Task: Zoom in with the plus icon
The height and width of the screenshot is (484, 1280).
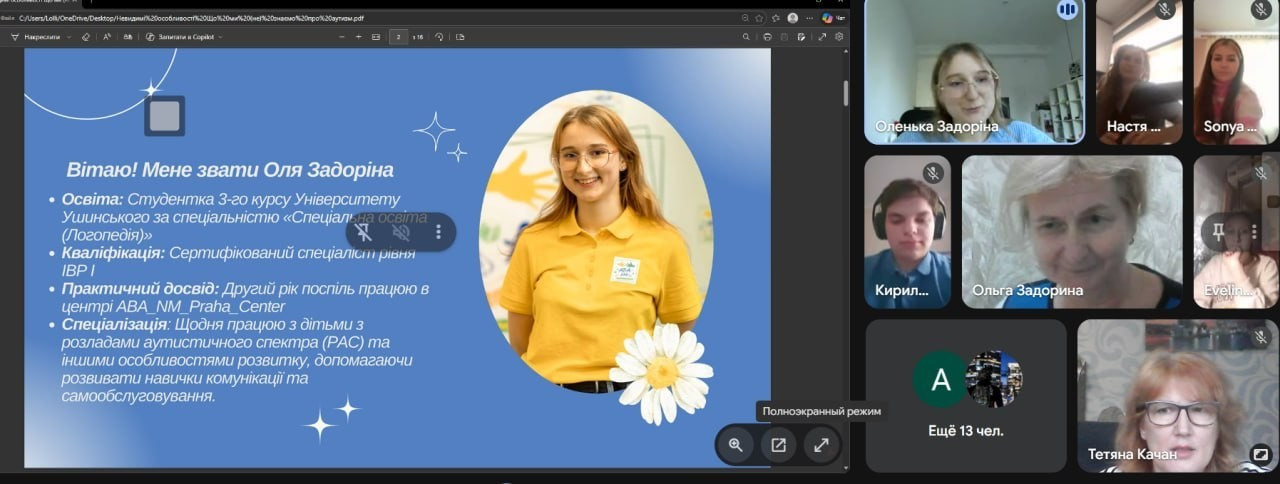Action: (x=359, y=37)
